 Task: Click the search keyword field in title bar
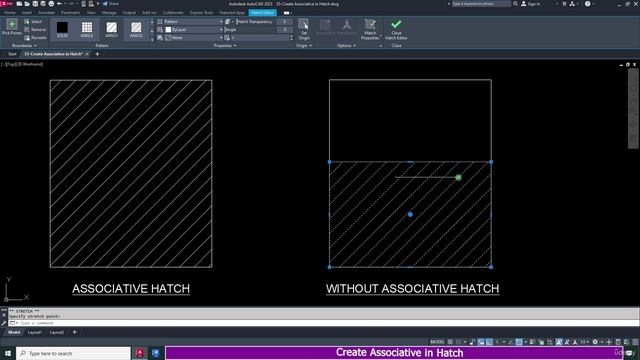pos(481,4)
